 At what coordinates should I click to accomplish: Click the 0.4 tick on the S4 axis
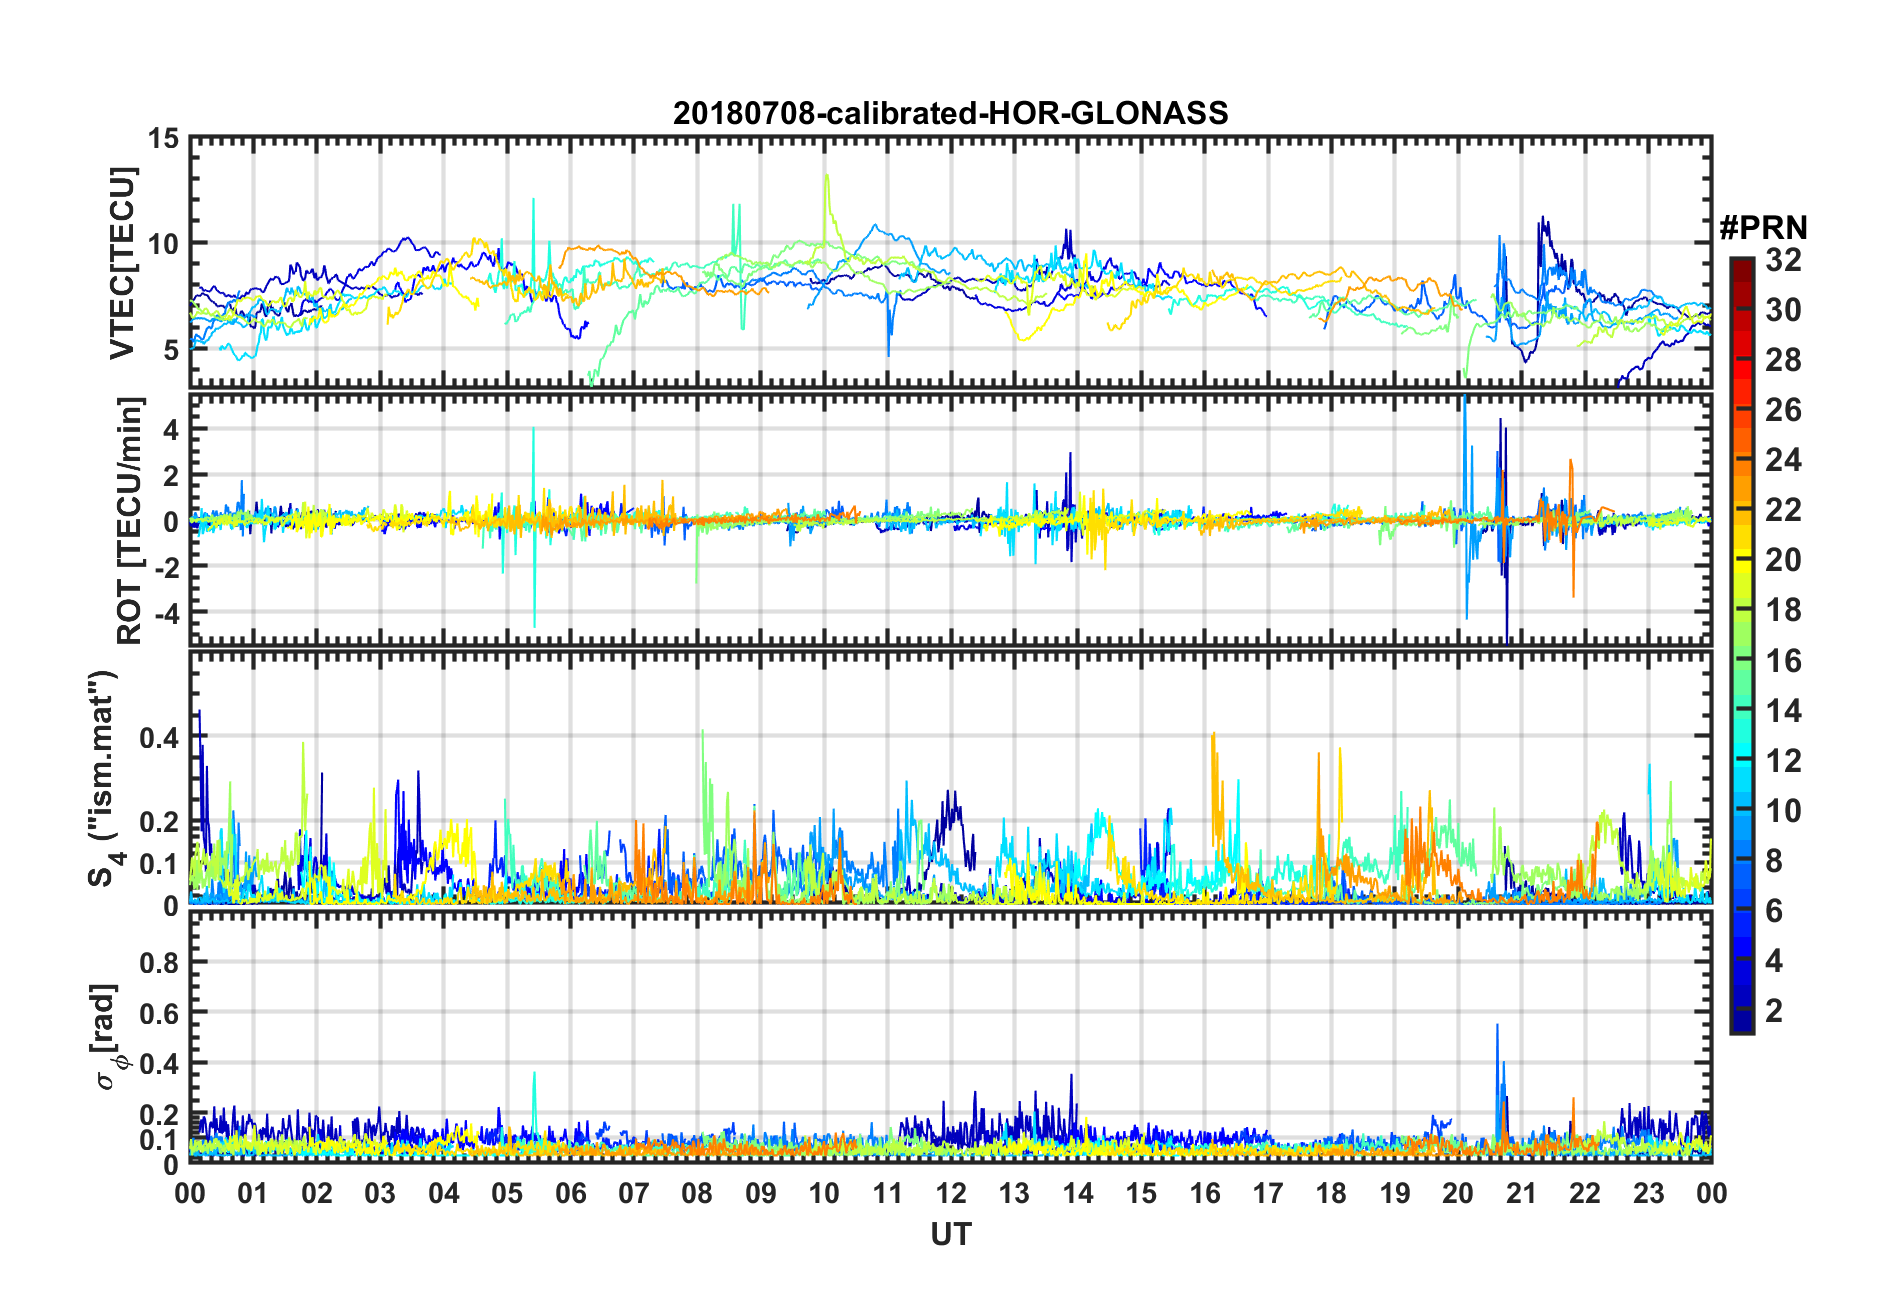click(x=159, y=738)
